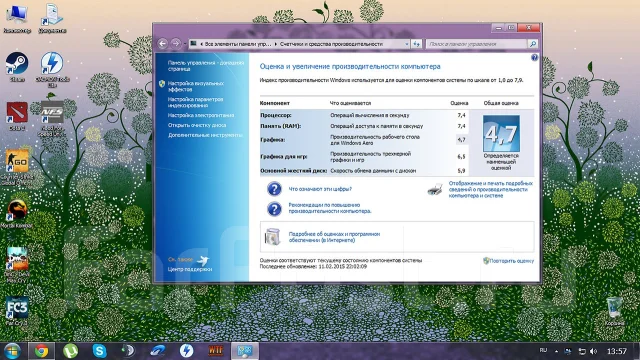This screenshot has width=640, height=360.
Task: Click the refresh button beside the address bar
Action: [x=416, y=44]
